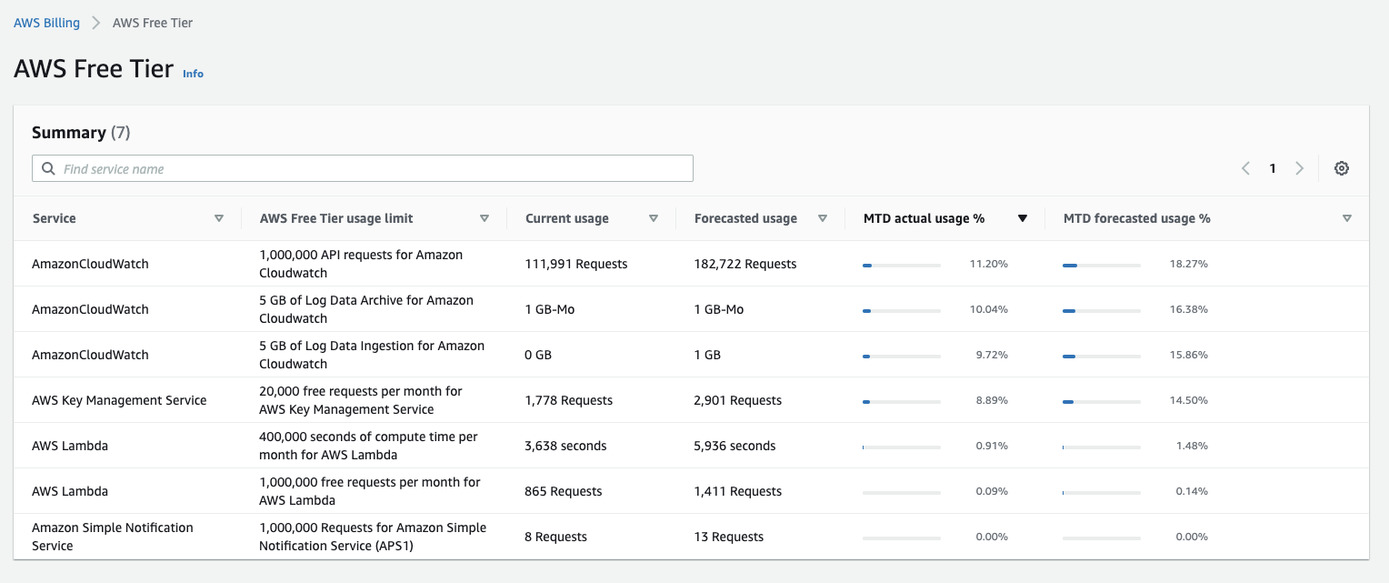Open Info link beside AWS Free Tier

pyautogui.click(x=193, y=73)
